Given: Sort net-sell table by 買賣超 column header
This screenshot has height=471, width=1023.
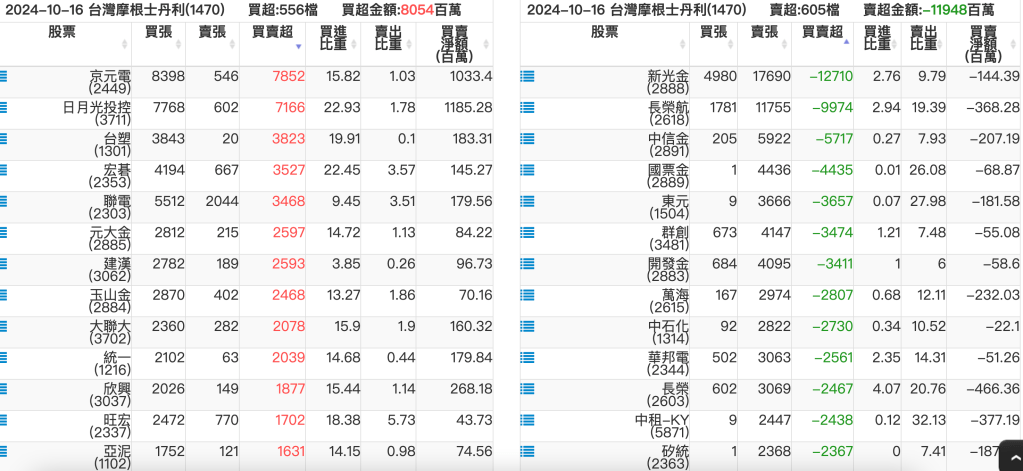Looking at the screenshot, I should [x=824, y=32].
